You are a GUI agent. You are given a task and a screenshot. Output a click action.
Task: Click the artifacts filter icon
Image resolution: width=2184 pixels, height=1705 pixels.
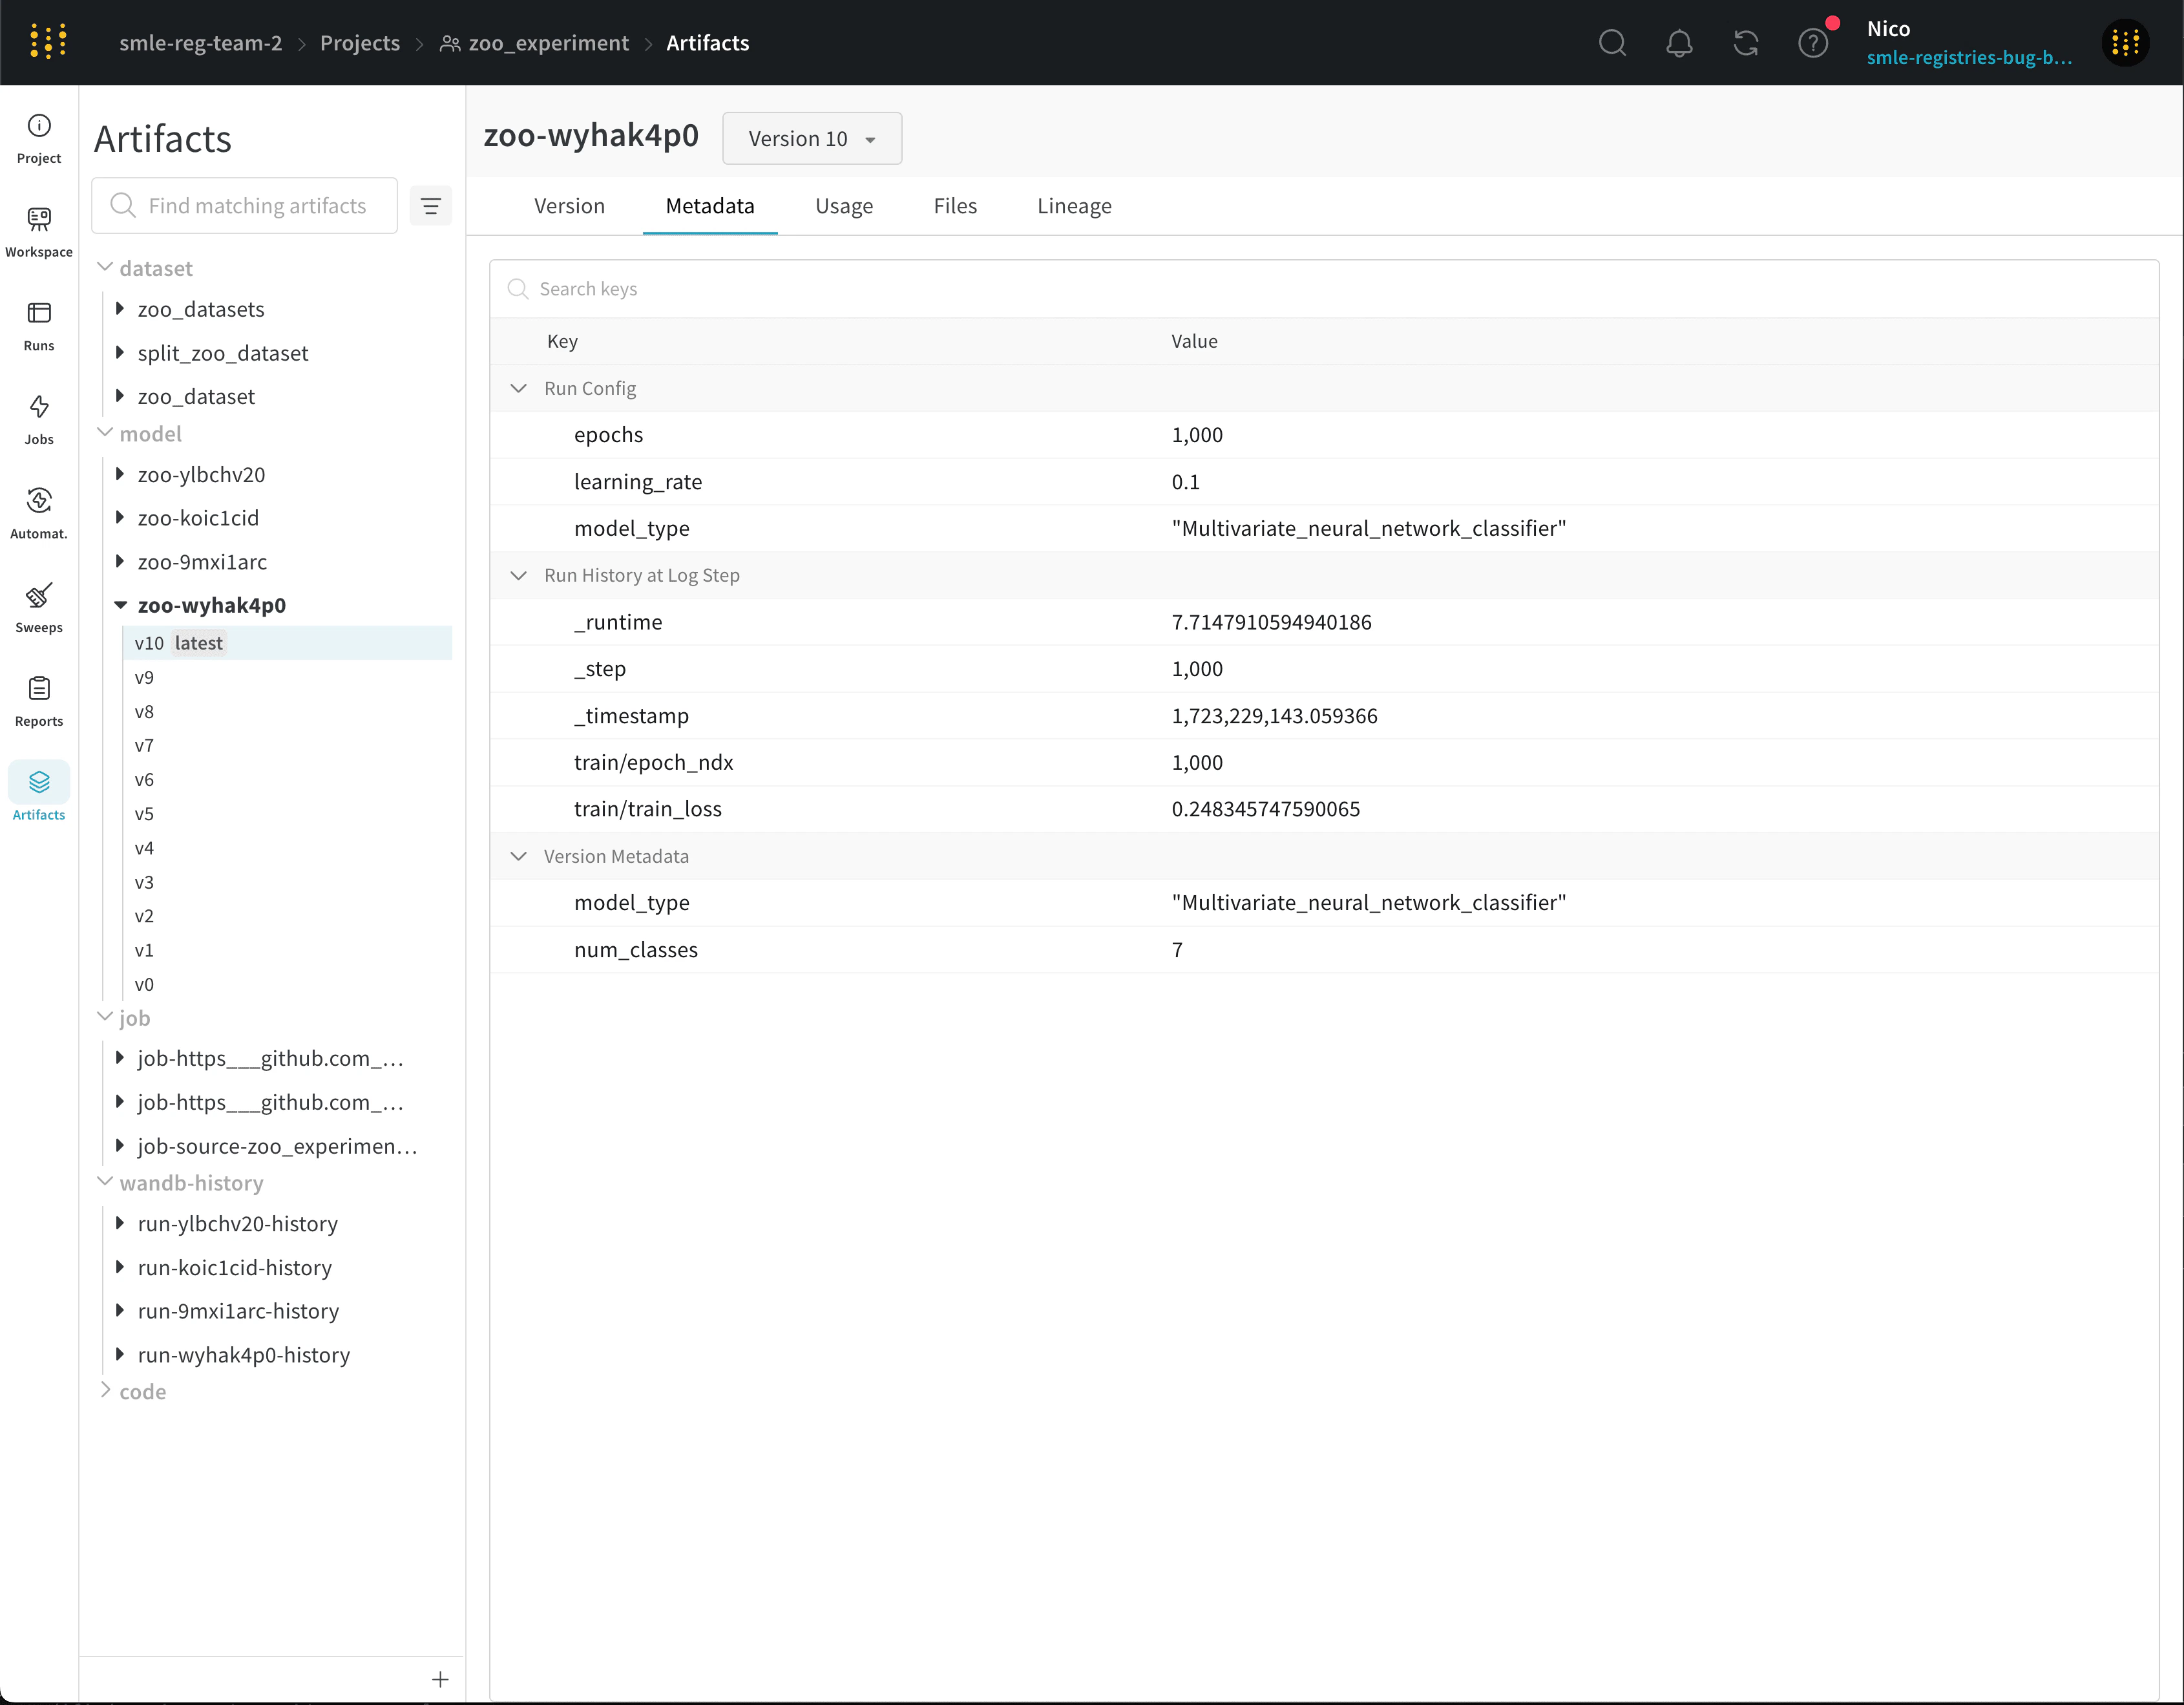click(x=431, y=206)
